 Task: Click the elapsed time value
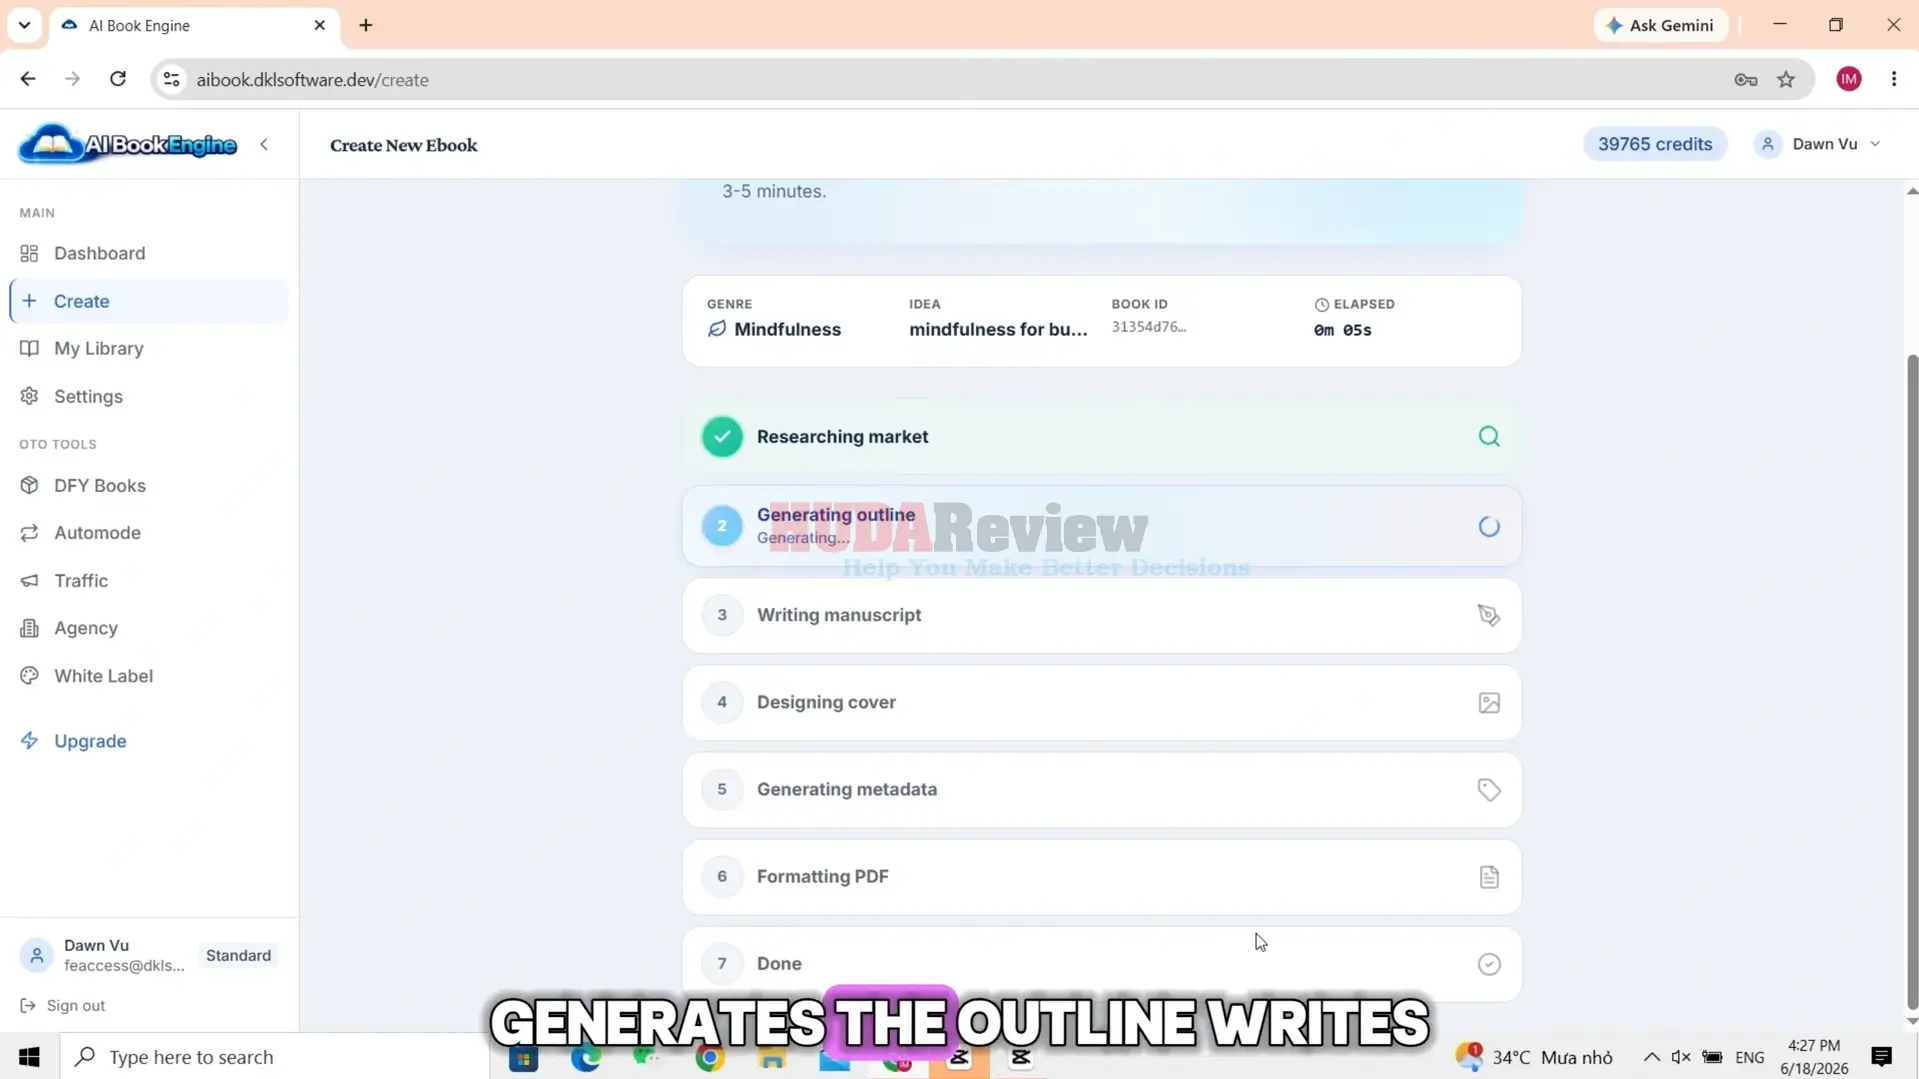pyautogui.click(x=1342, y=330)
